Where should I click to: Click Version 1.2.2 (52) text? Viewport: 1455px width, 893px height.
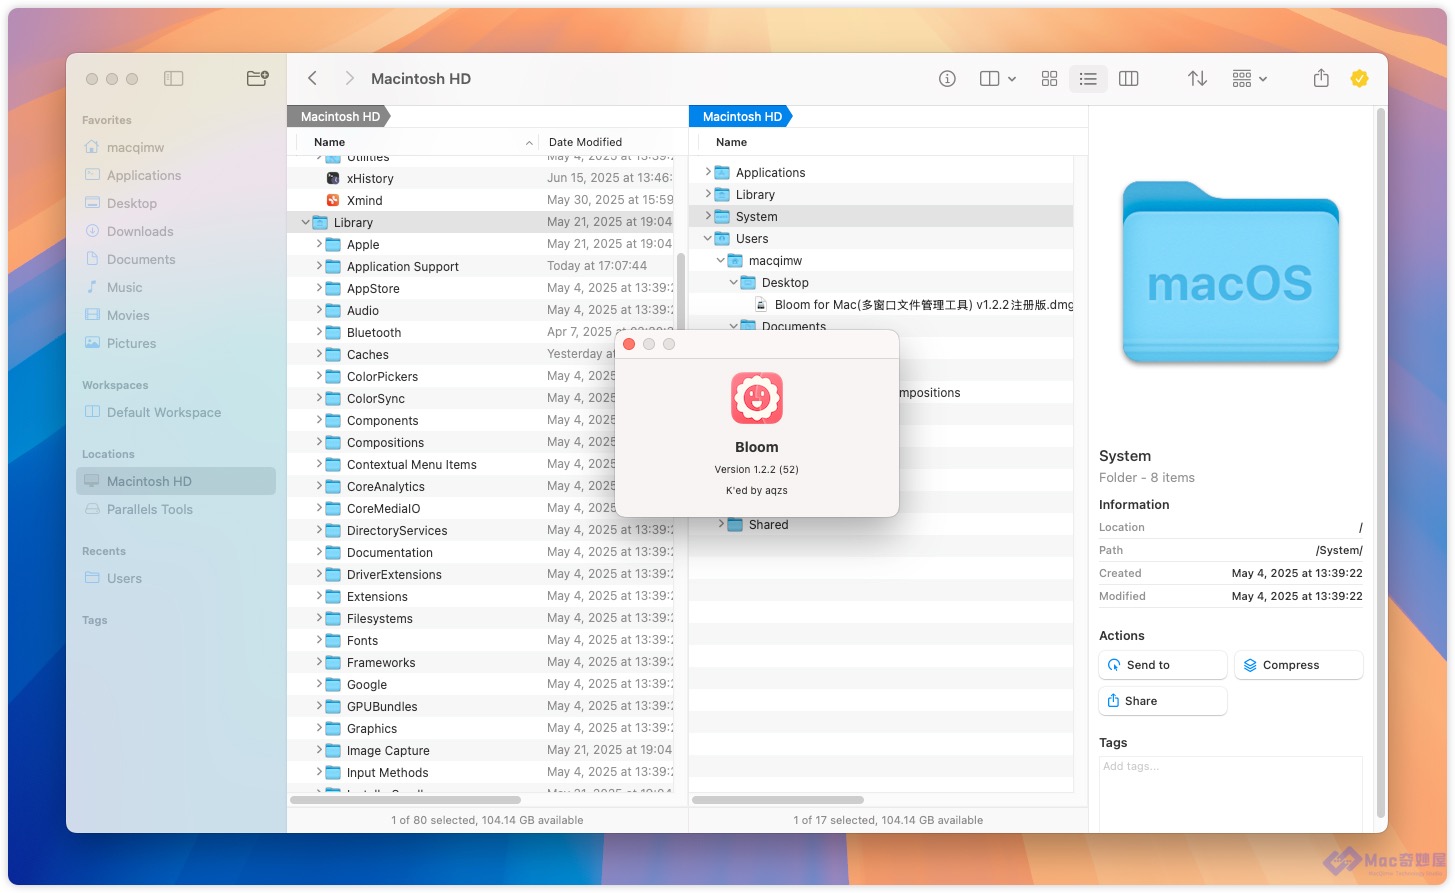pyautogui.click(x=756, y=469)
